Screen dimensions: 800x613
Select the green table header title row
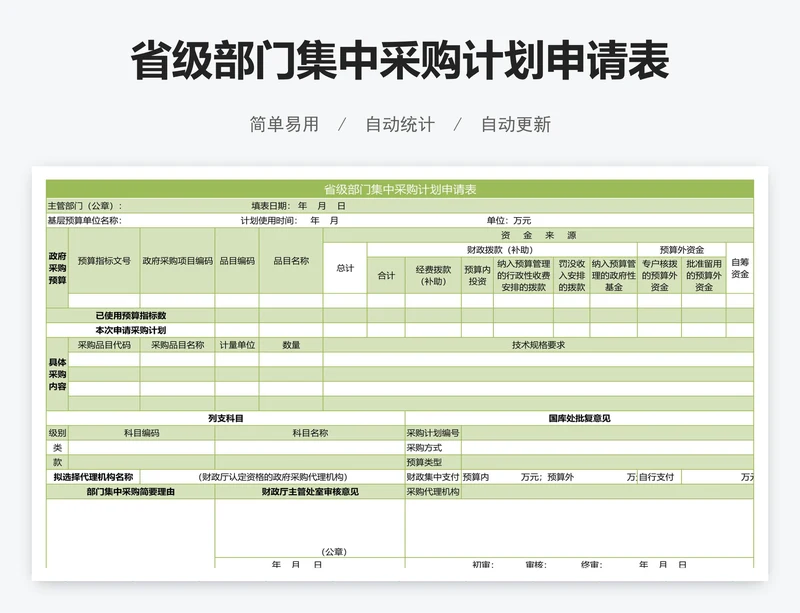400,189
